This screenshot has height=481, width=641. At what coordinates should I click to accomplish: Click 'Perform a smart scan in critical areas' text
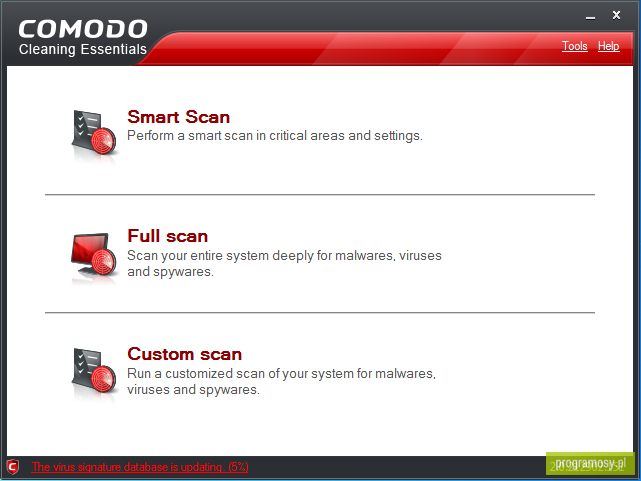275,136
